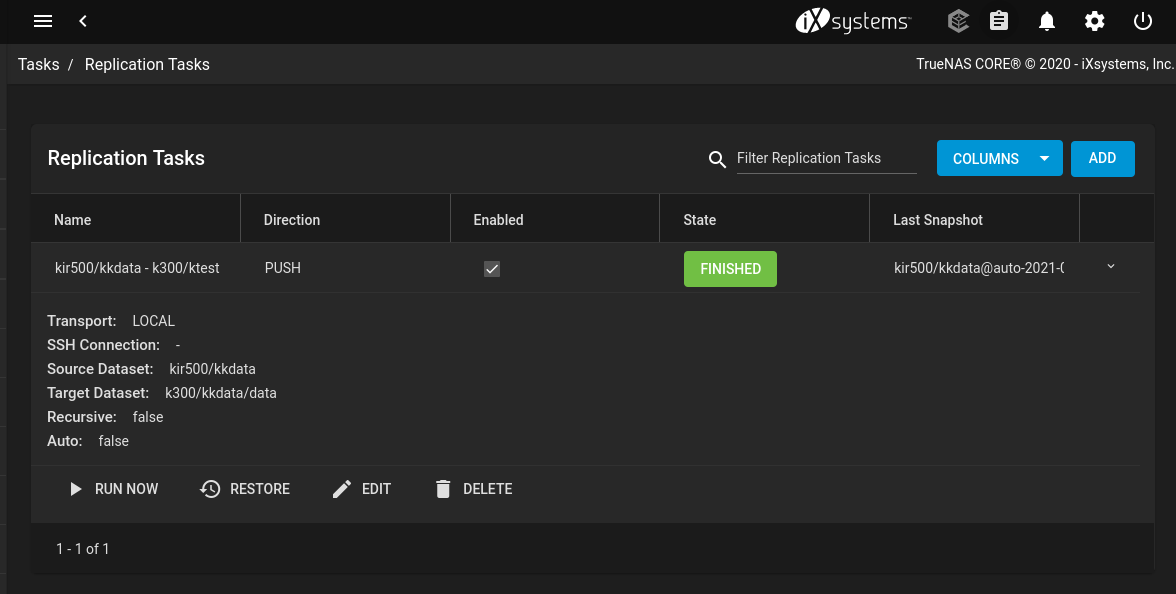The image size is (1176, 594).
Task: Sort by the Direction column header
Action: click(292, 220)
